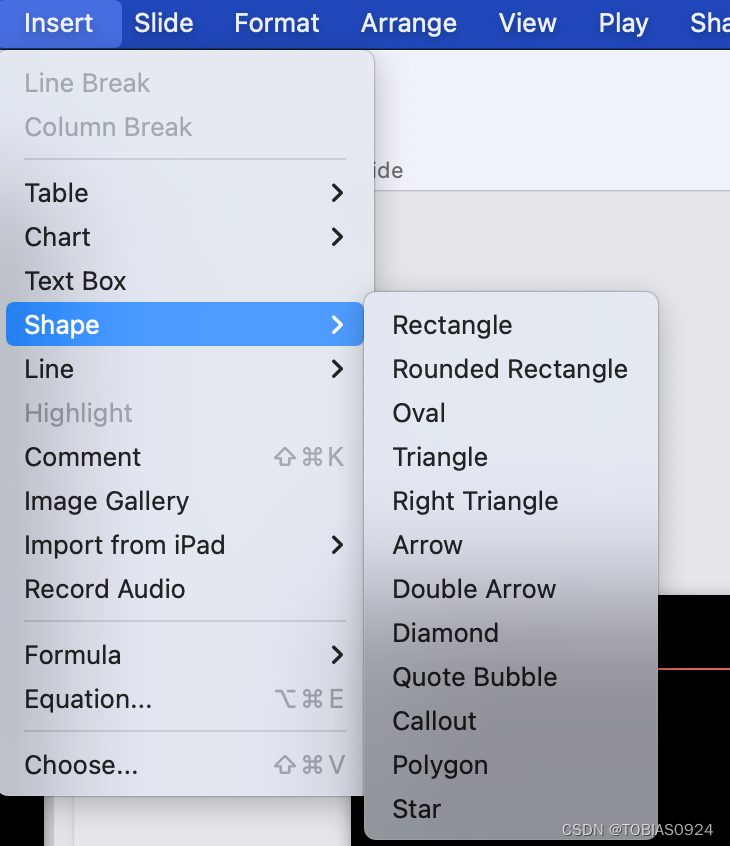
Task: Open the Slide menu
Action: pyautogui.click(x=164, y=23)
